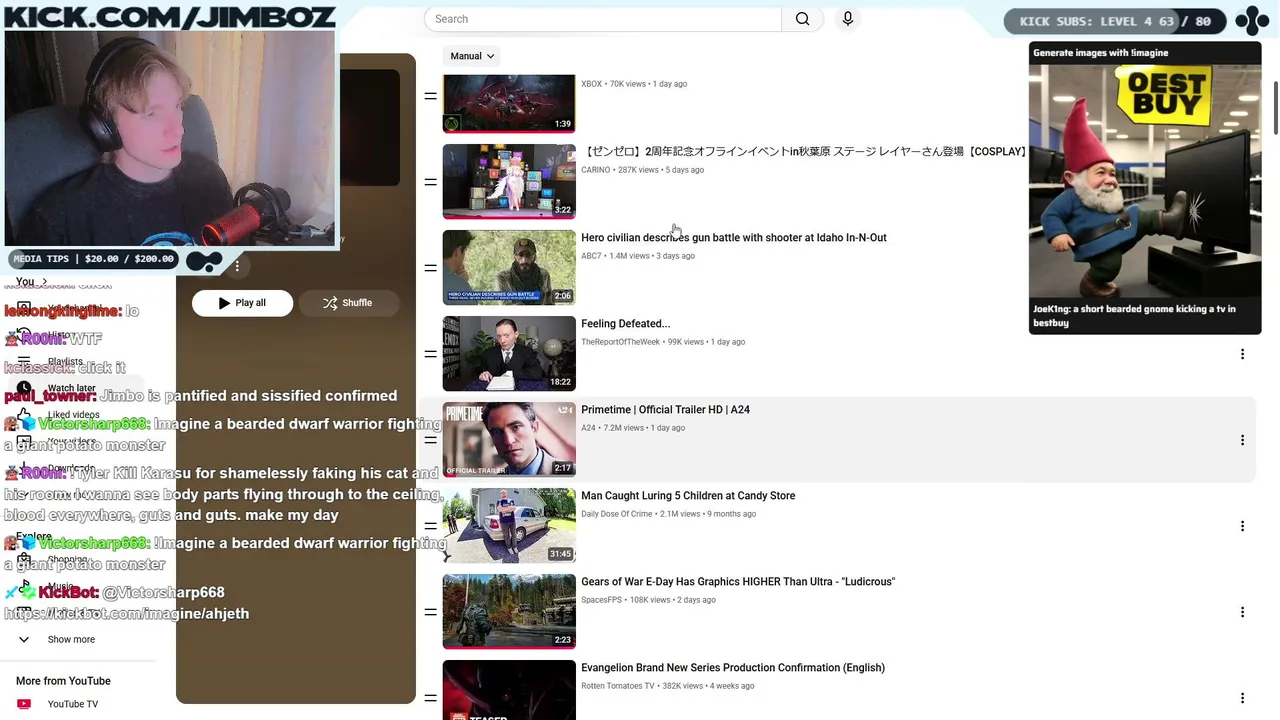Visit the ABC7 channel name

[x=592, y=256]
